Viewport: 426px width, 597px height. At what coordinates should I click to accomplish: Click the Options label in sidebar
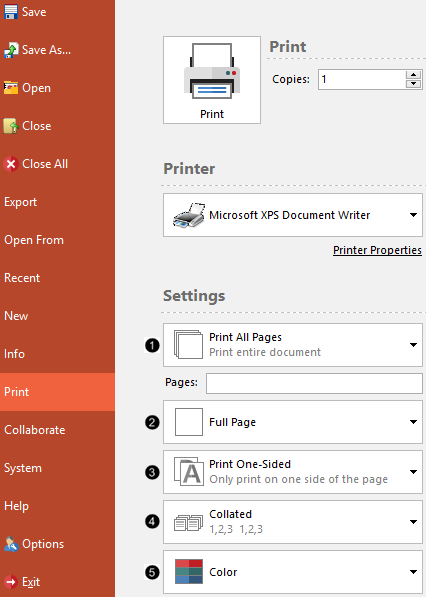[43, 544]
